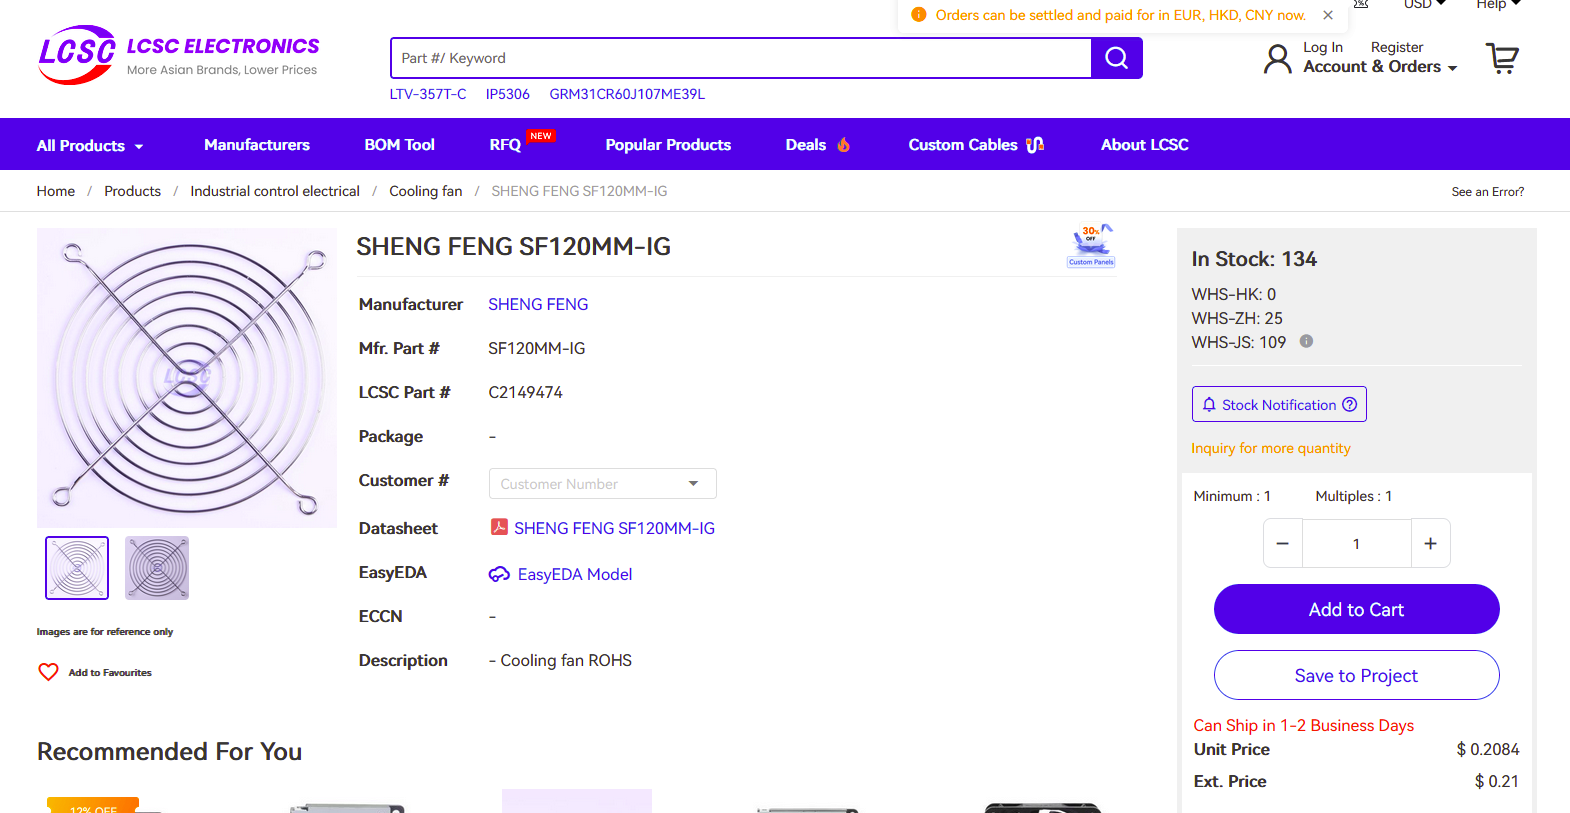Click Inquiry for more quantity link
The width and height of the screenshot is (1570, 813).
(x=1271, y=448)
